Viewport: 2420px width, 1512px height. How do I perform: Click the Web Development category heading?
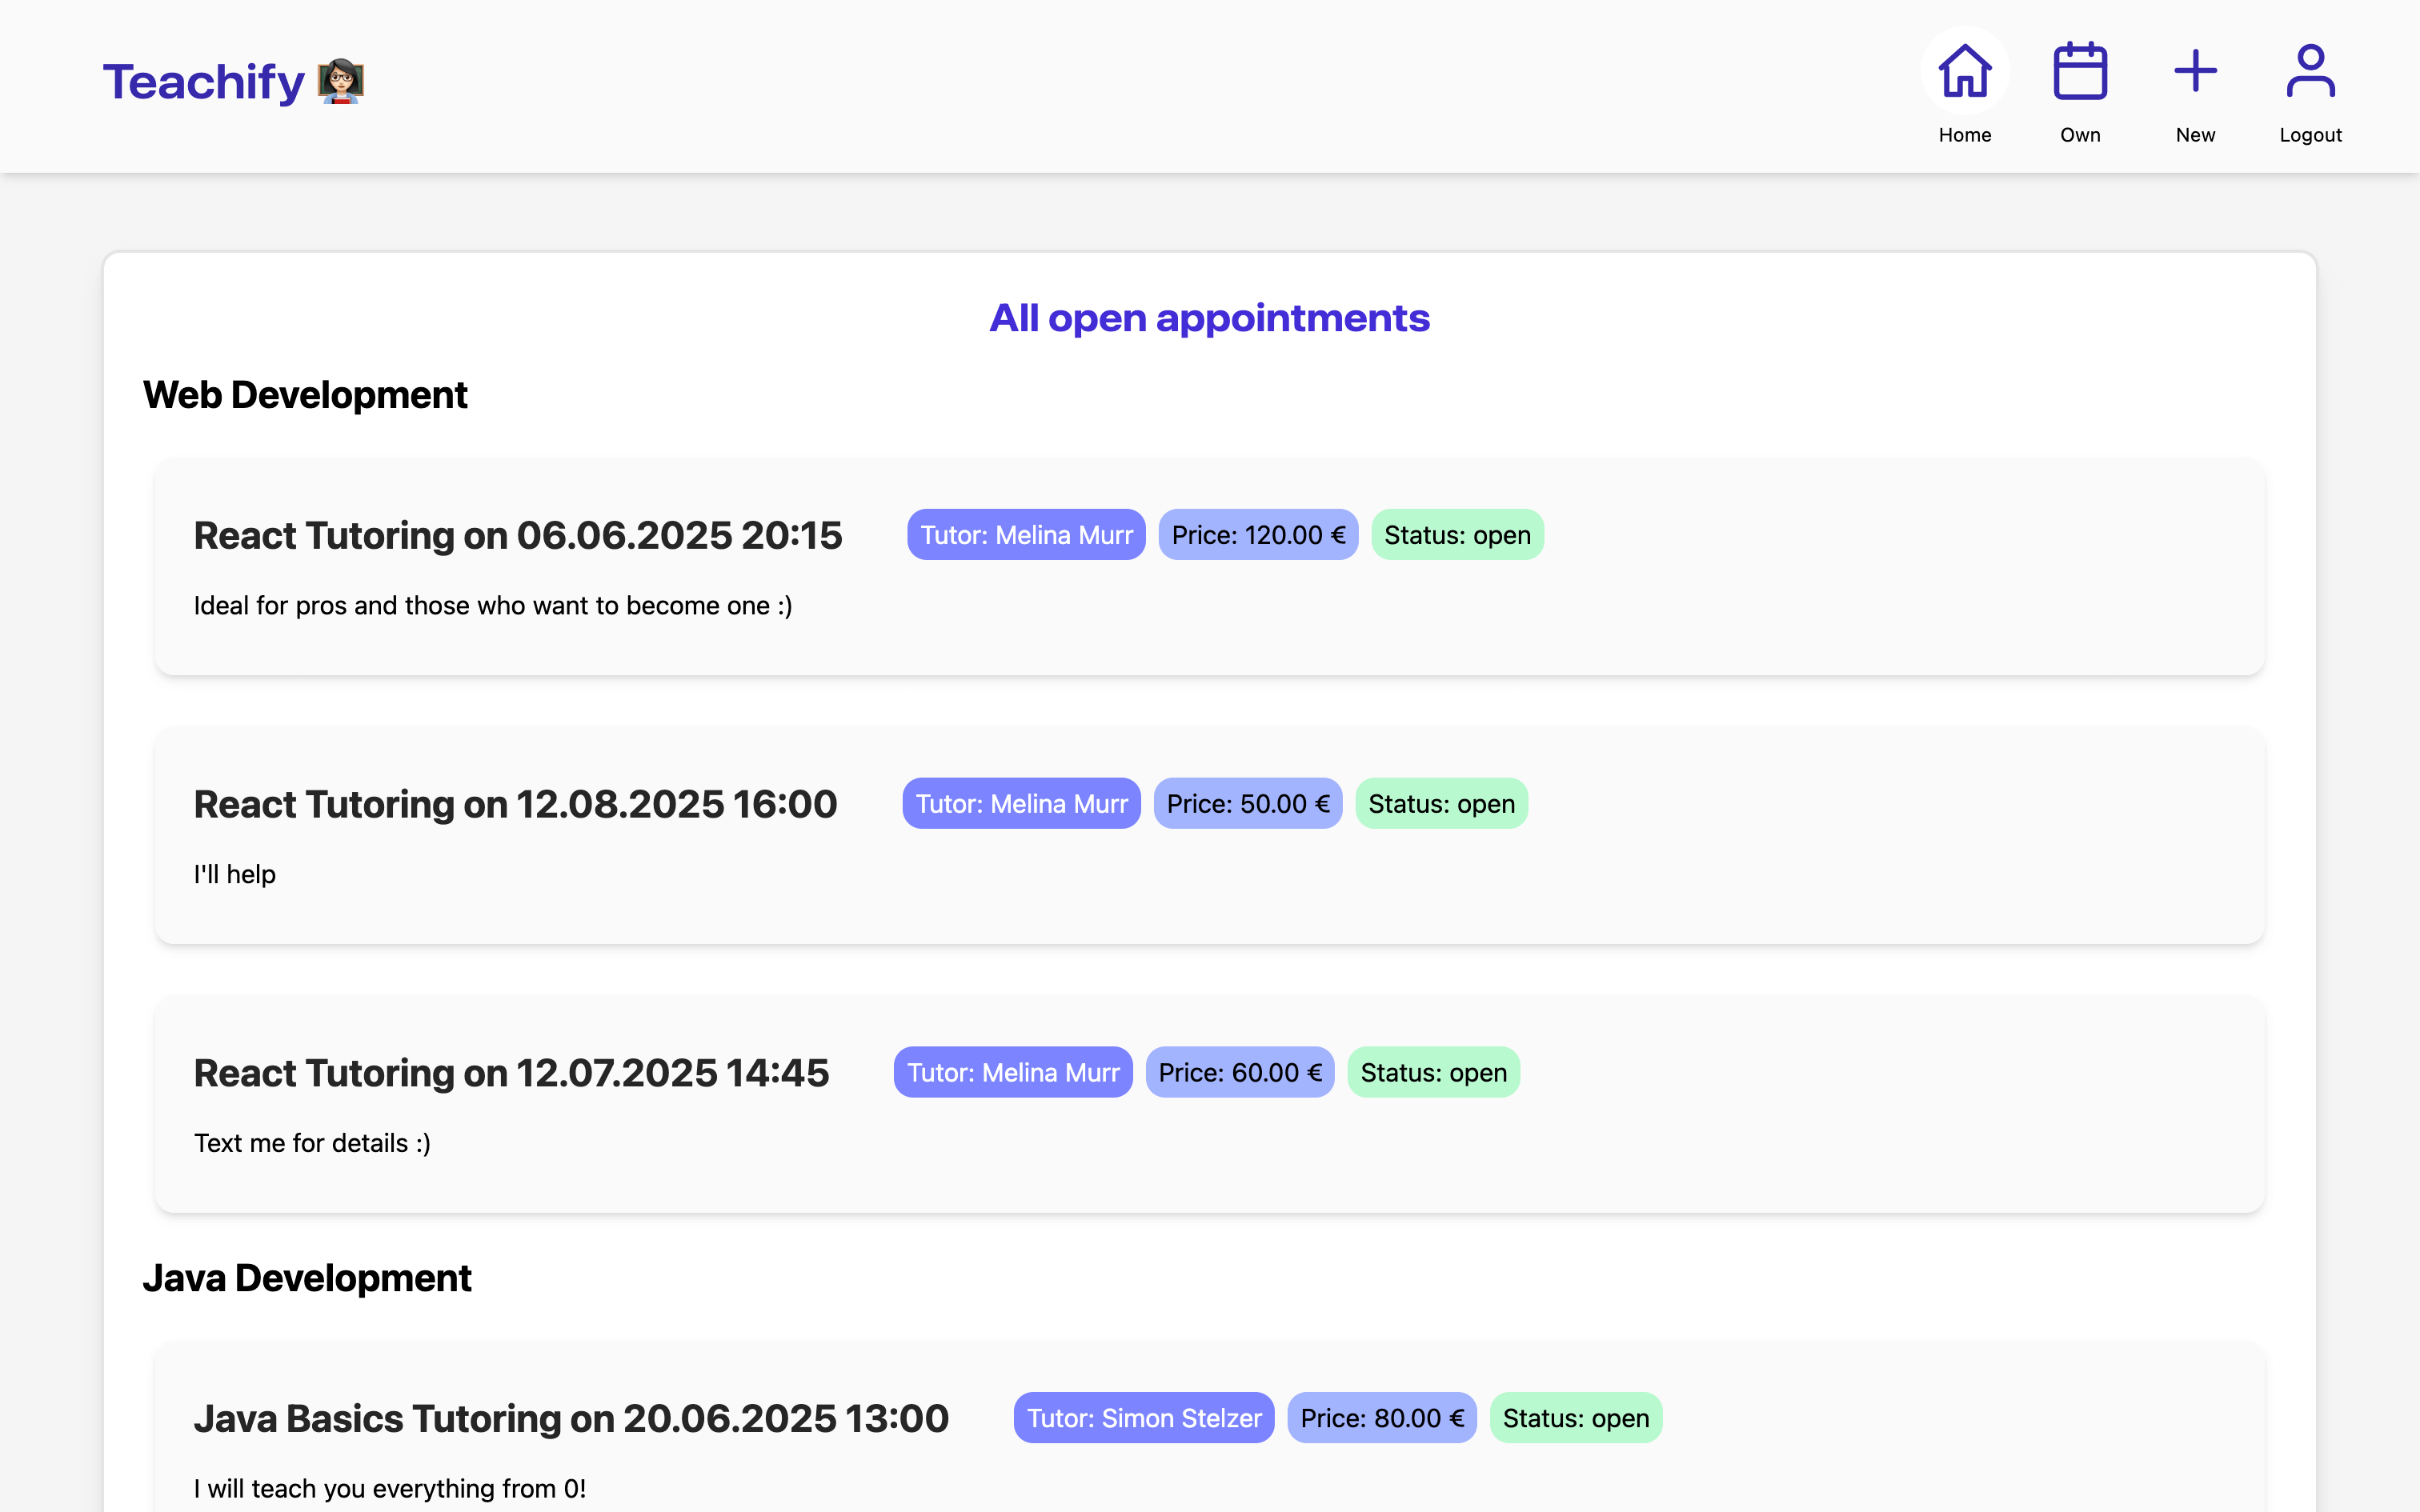pos(305,395)
